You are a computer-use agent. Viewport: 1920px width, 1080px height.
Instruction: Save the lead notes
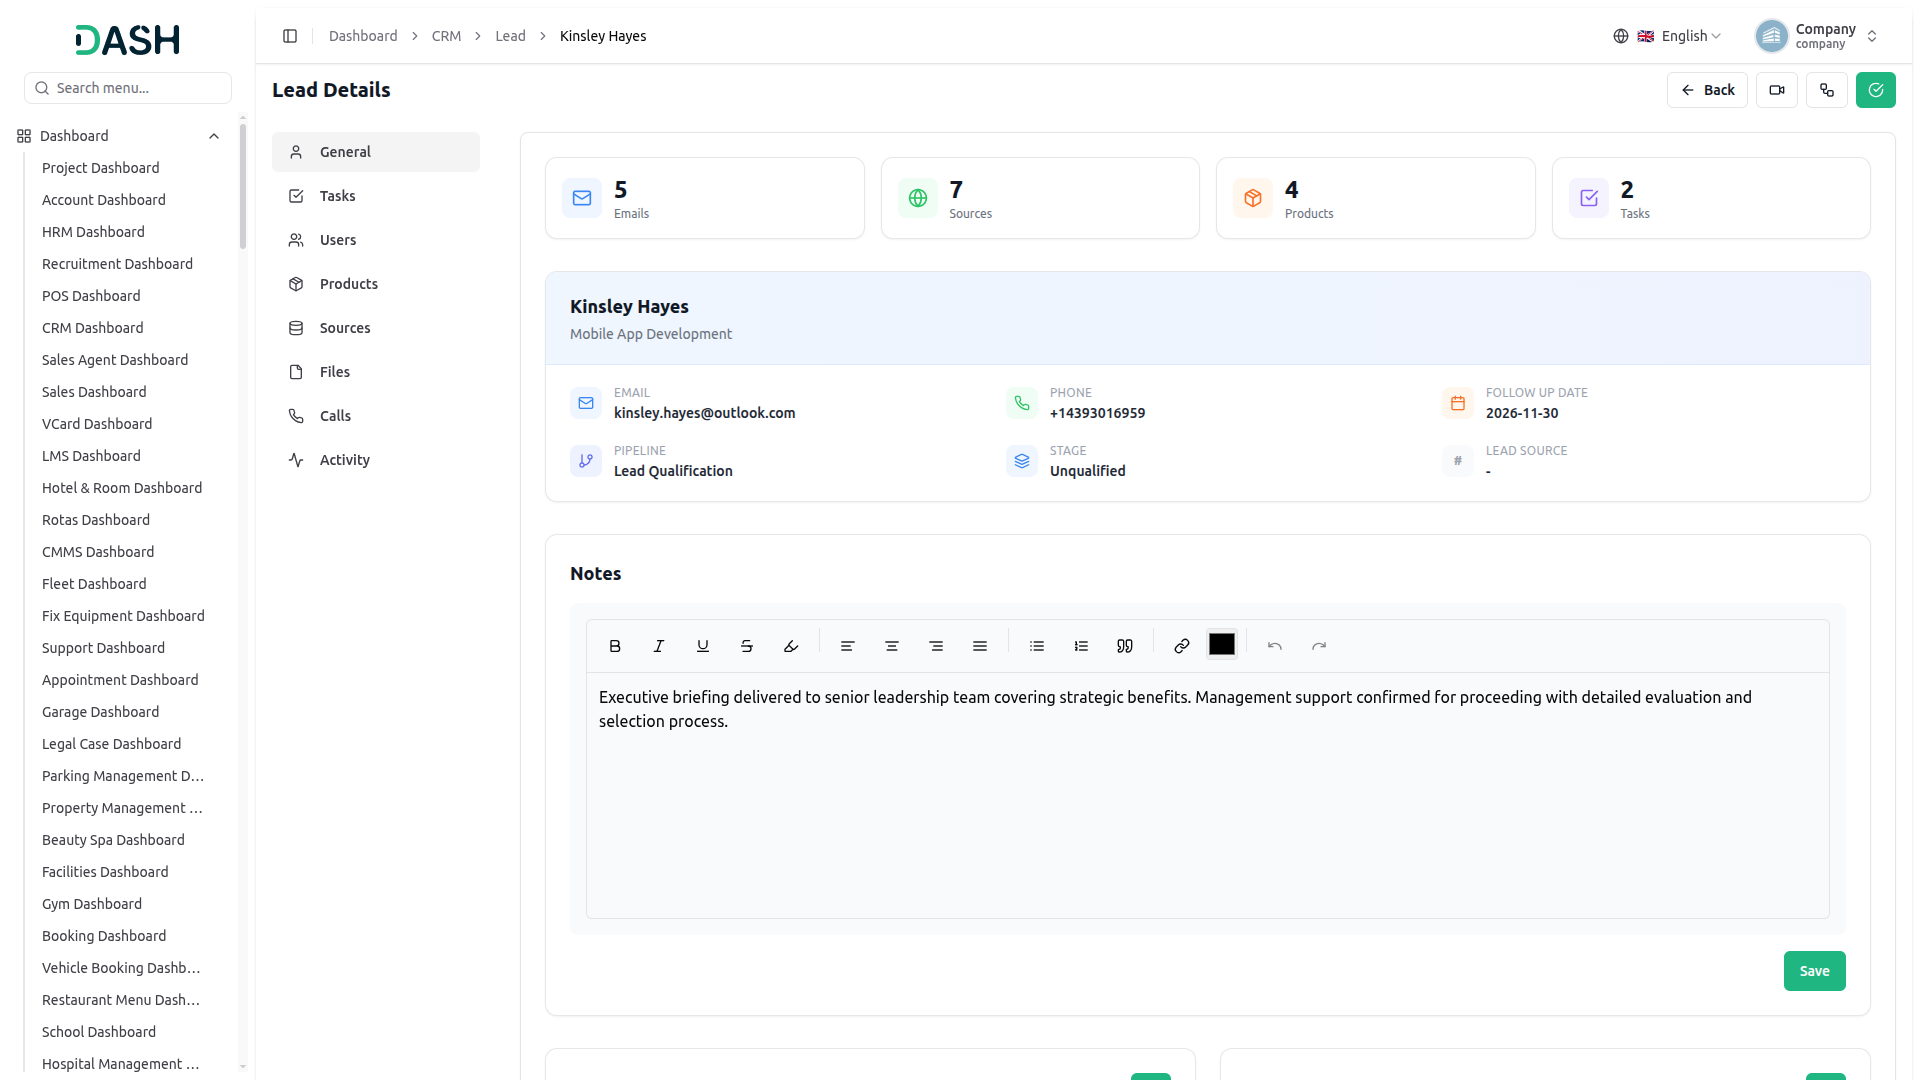(x=1814, y=971)
